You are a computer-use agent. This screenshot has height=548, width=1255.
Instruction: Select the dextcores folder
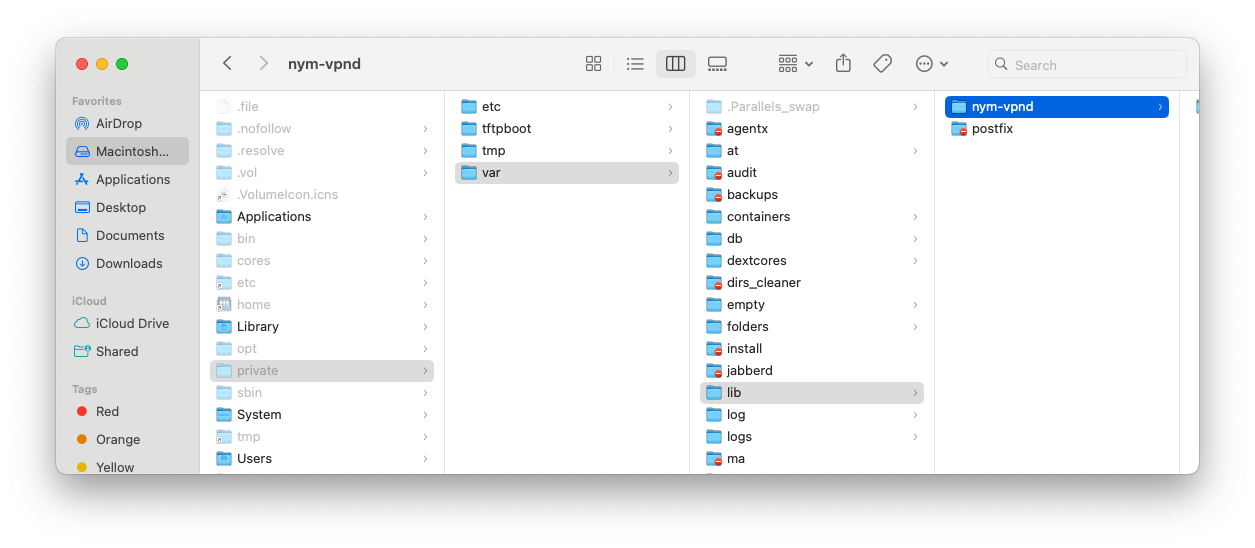point(812,260)
